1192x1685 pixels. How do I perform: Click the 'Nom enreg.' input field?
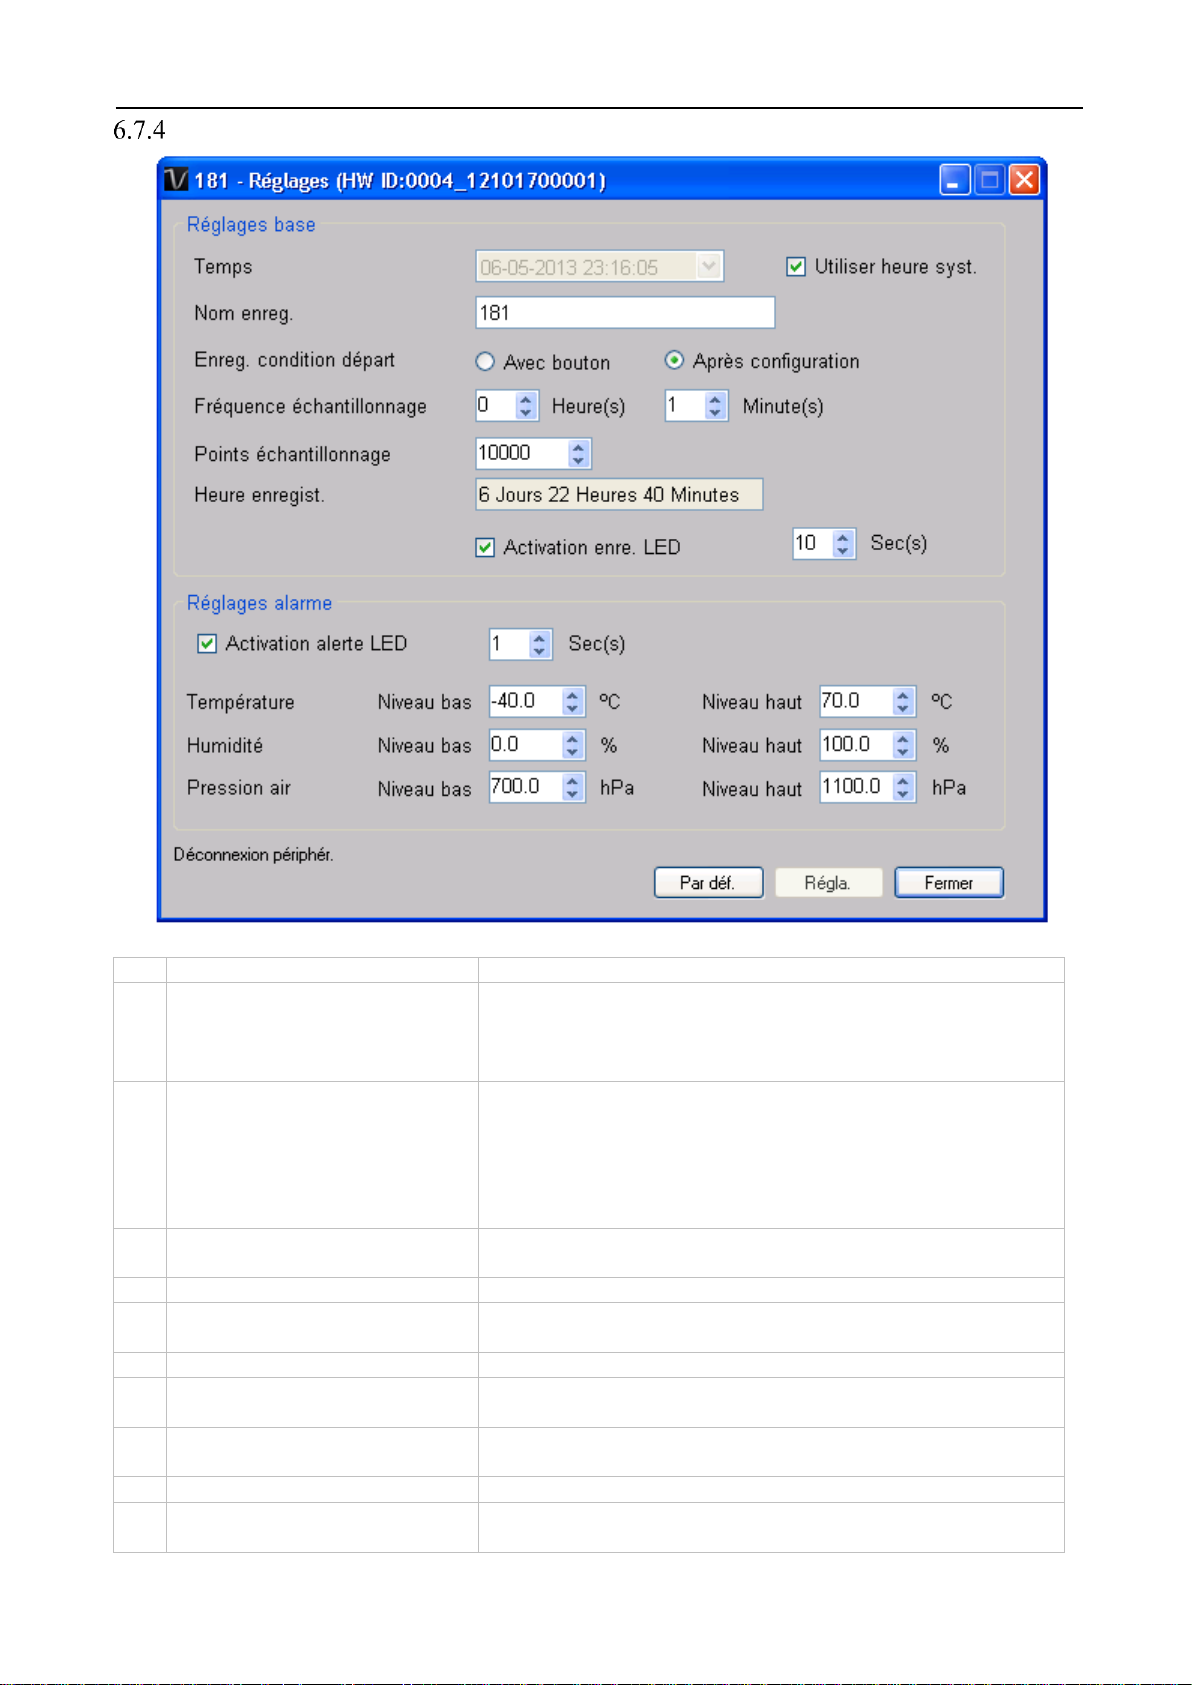625,312
